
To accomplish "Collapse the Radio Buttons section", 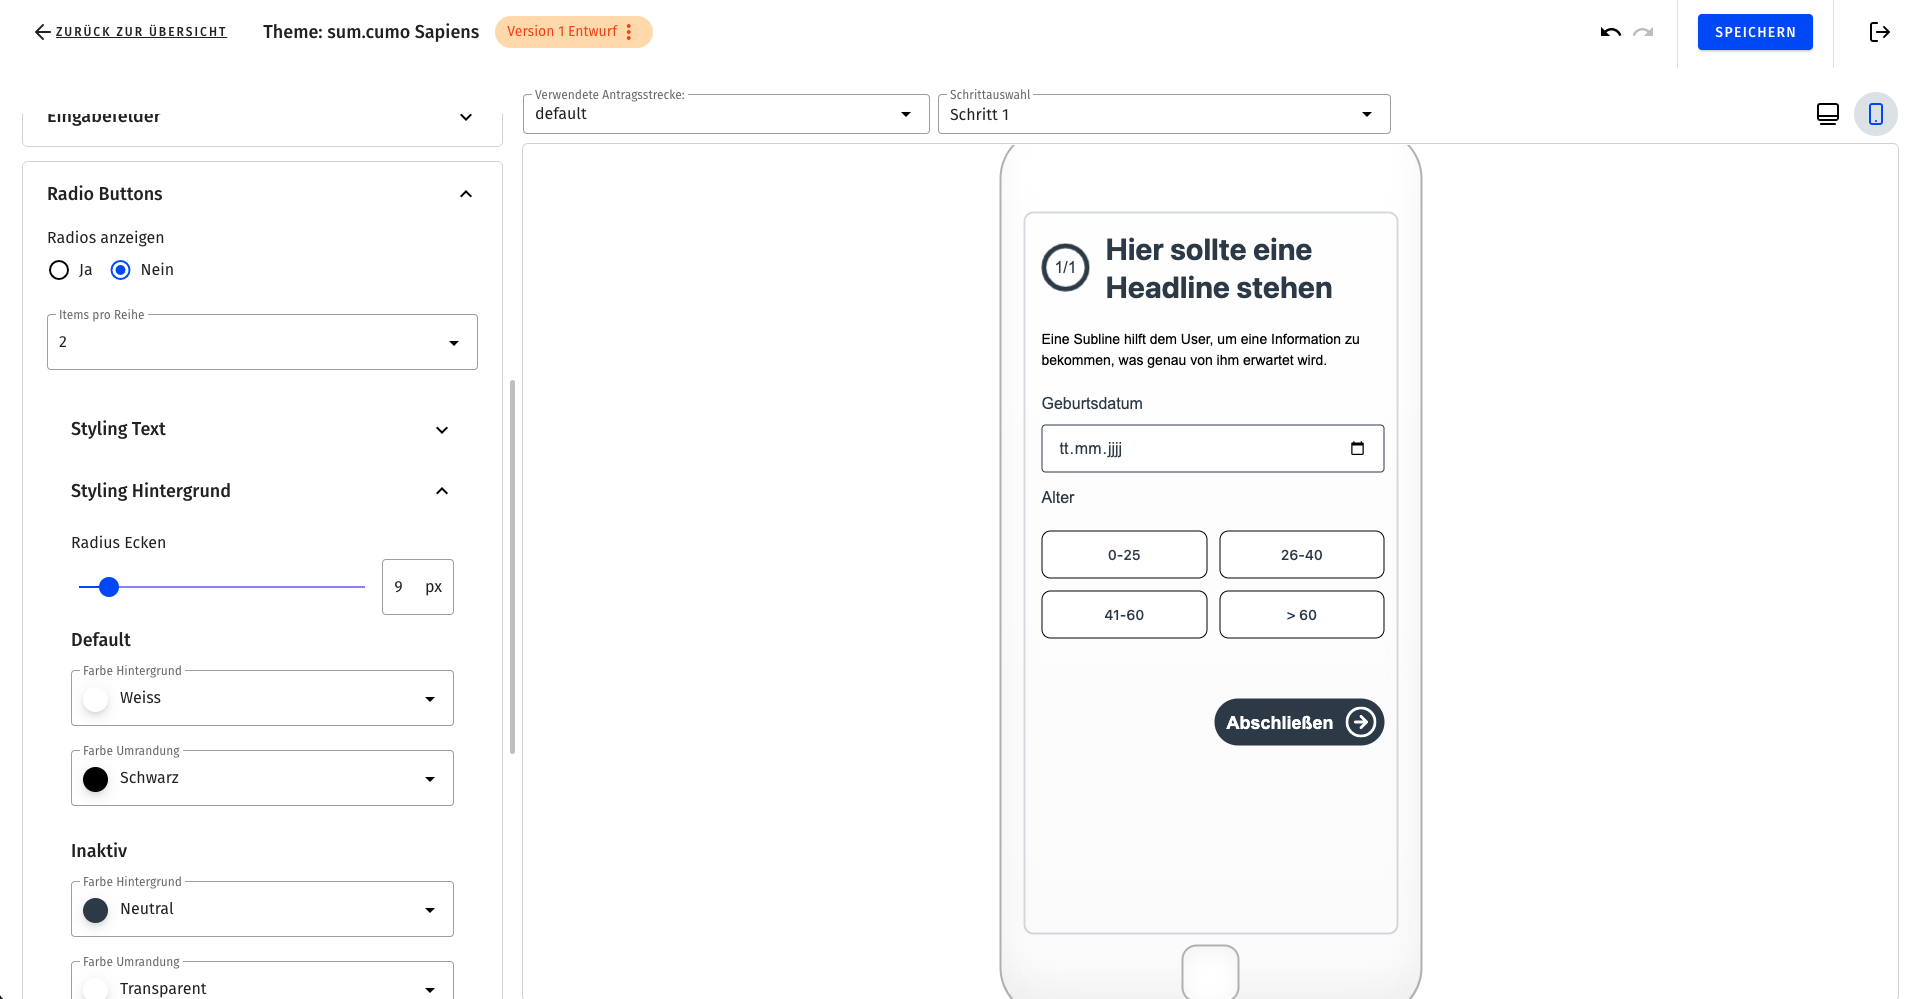I will (x=466, y=194).
